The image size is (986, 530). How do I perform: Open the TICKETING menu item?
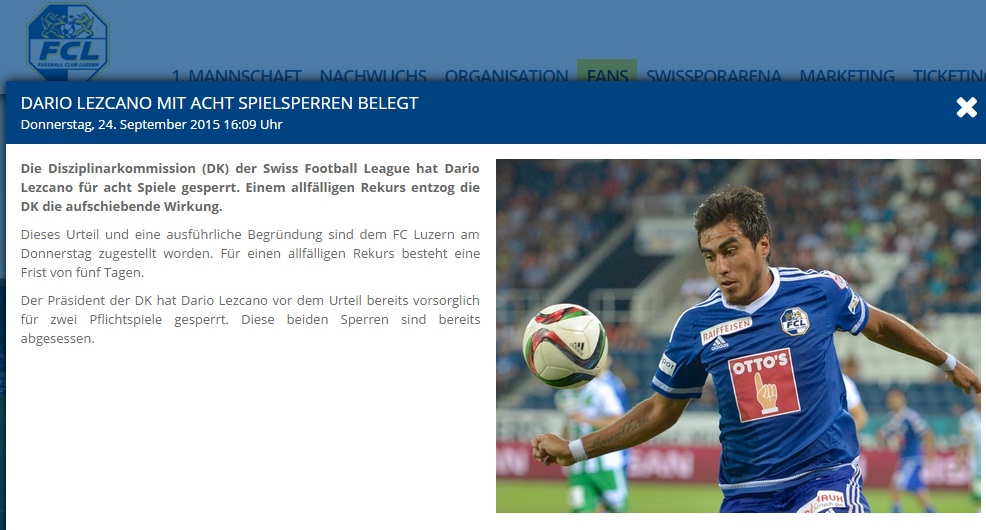tap(949, 75)
